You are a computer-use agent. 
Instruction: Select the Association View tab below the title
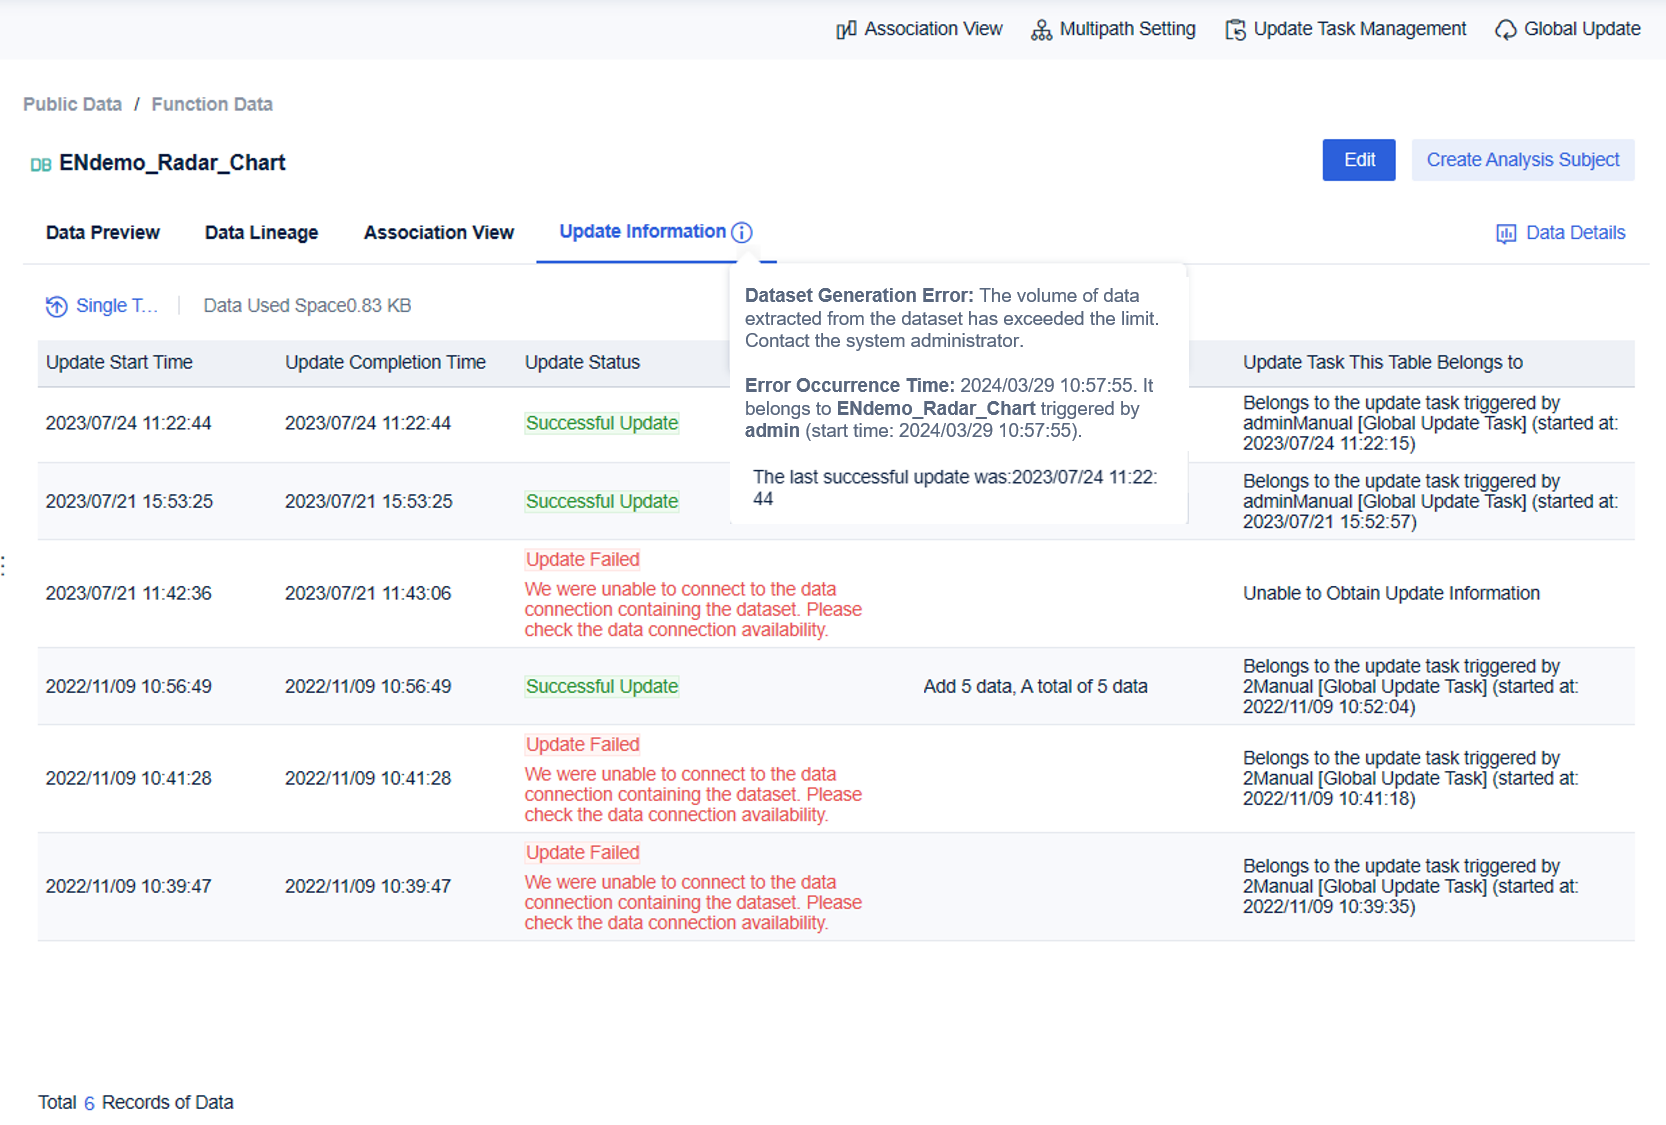(438, 232)
